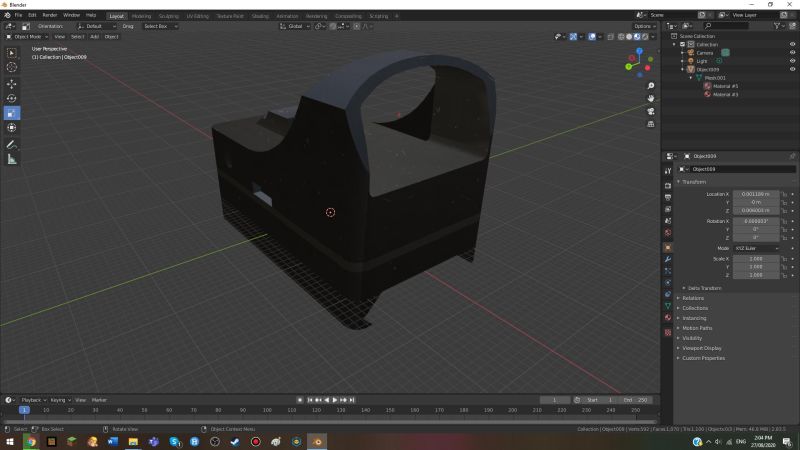This screenshot has width=800, height=450.
Task: Activate the Transform tool
Action: point(11,128)
